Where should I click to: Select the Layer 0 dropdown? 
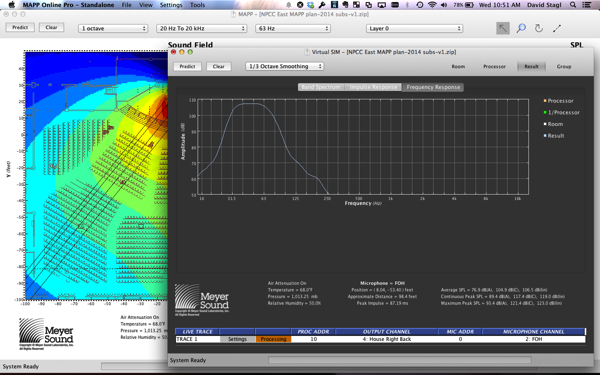(x=414, y=28)
